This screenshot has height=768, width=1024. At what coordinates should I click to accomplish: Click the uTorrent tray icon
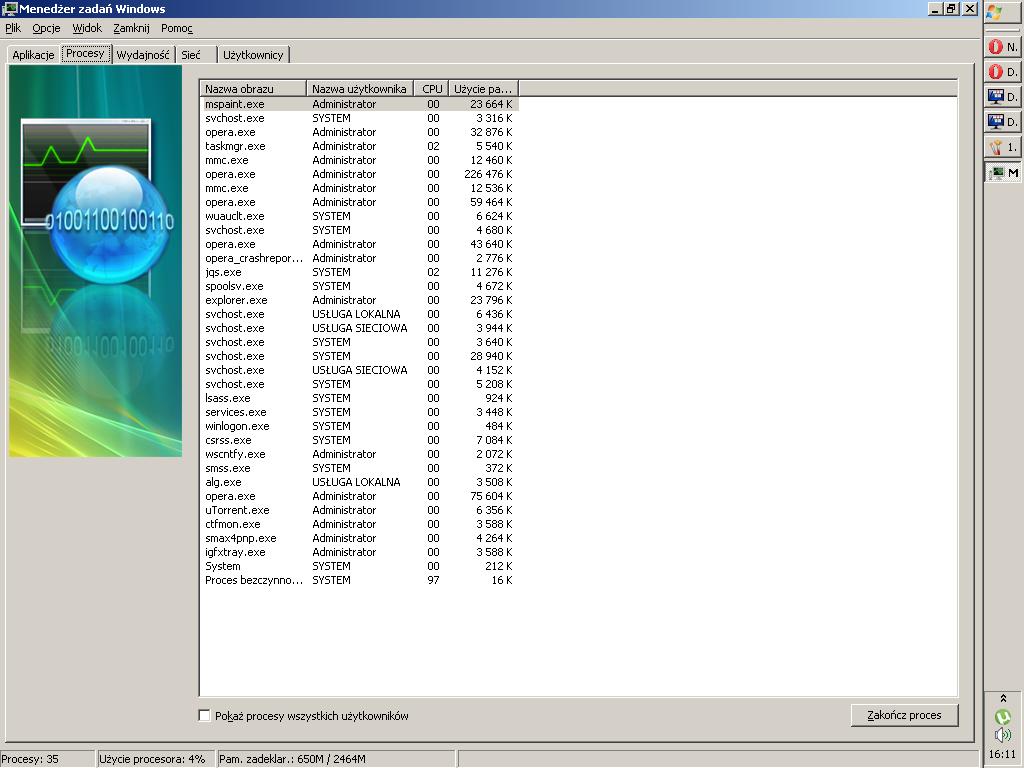click(x=1002, y=717)
